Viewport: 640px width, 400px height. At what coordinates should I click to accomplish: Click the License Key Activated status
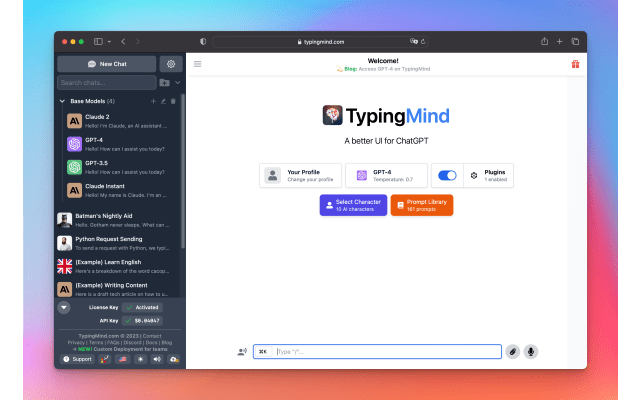pyautogui.click(x=142, y=307)
